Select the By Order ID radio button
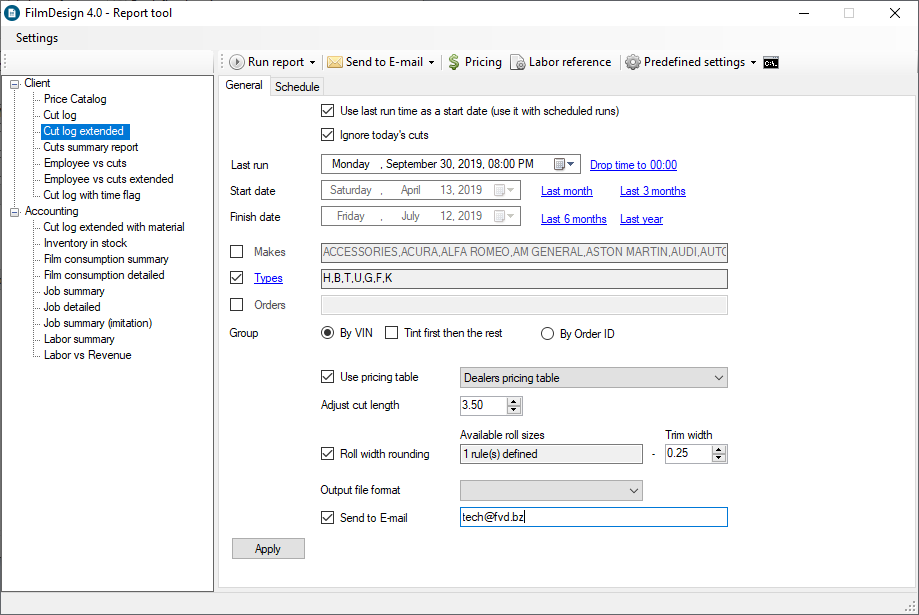This screenshot has width=919, height=615. tap(547, 334)
